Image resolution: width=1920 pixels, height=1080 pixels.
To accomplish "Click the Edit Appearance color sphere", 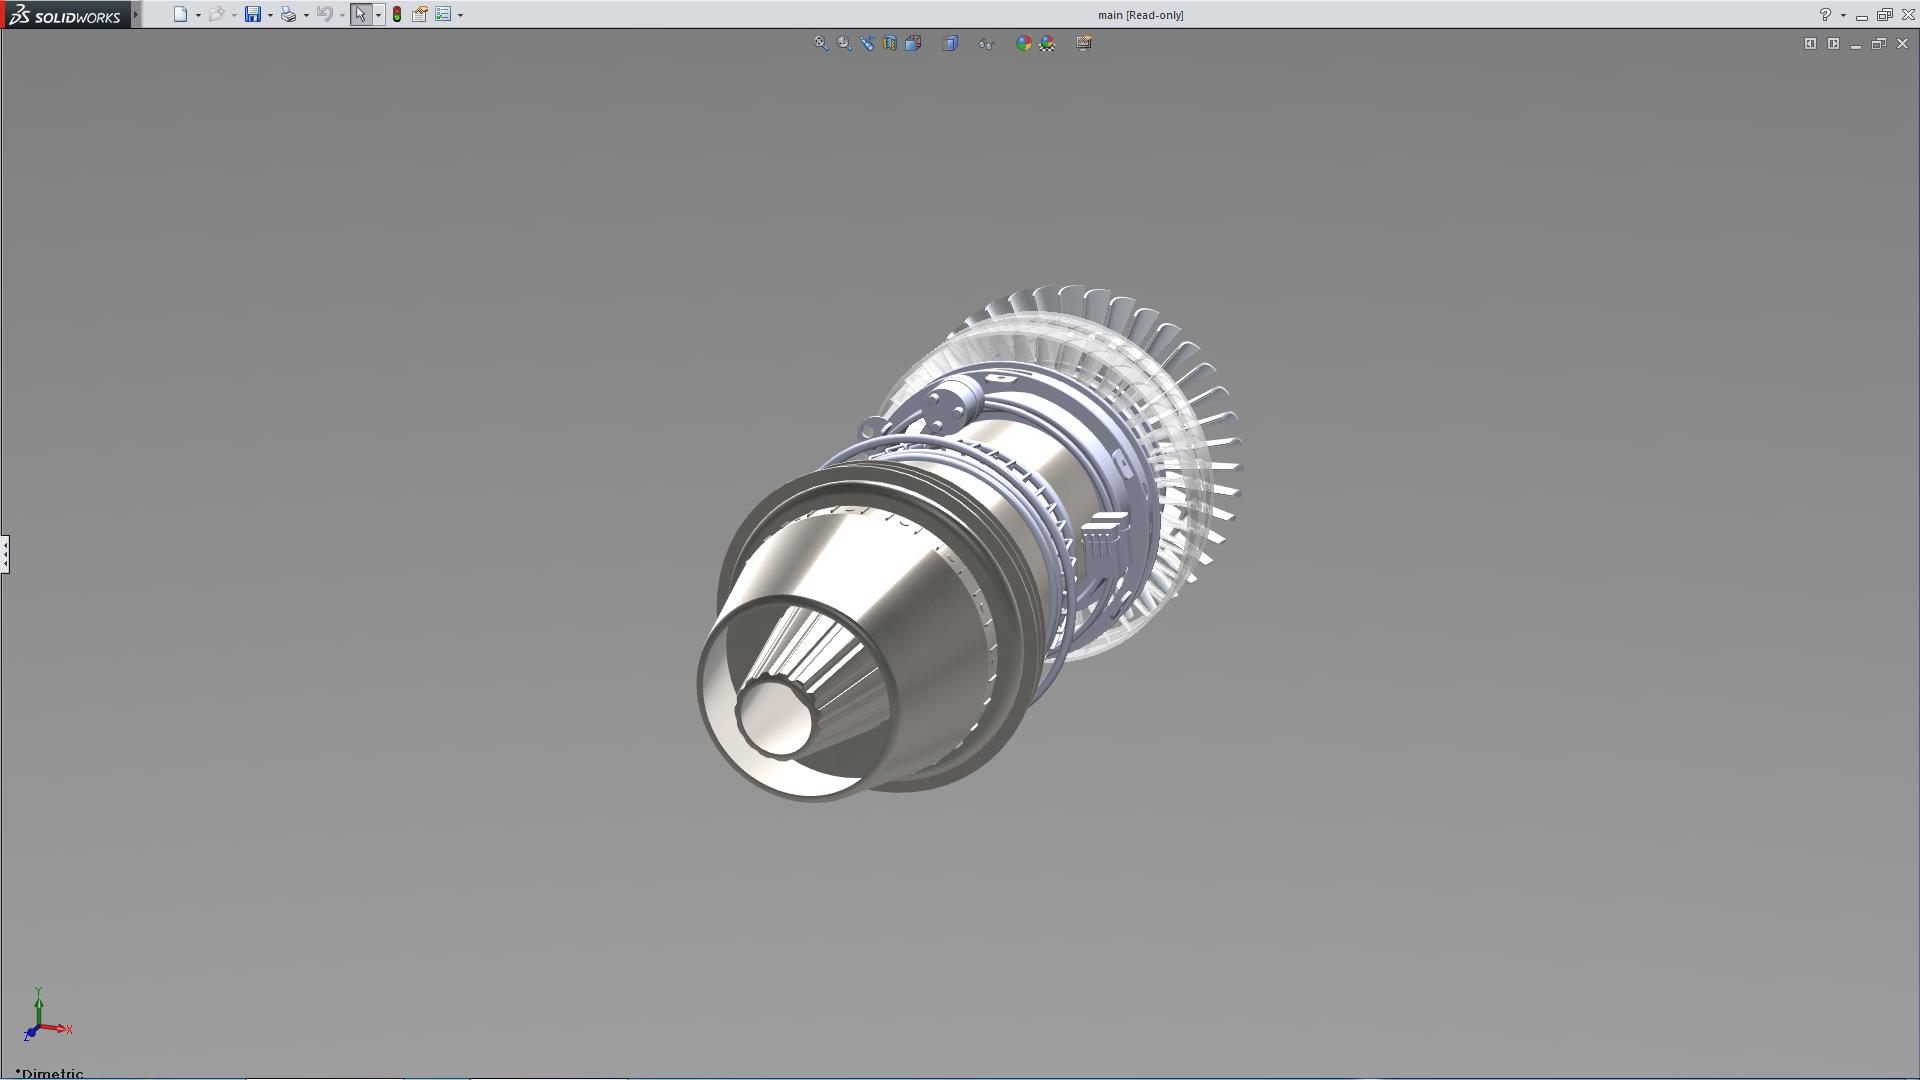I will point(1023,43).
